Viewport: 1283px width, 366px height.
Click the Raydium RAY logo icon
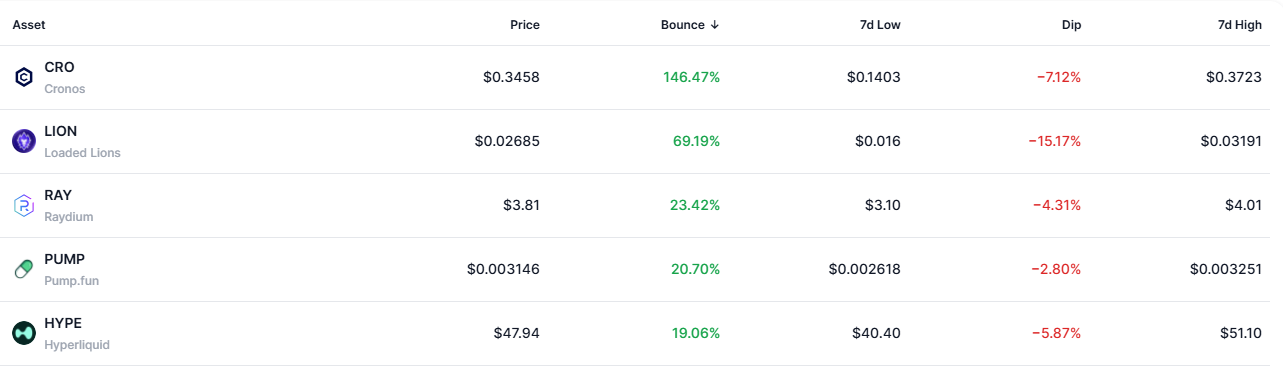24,205
